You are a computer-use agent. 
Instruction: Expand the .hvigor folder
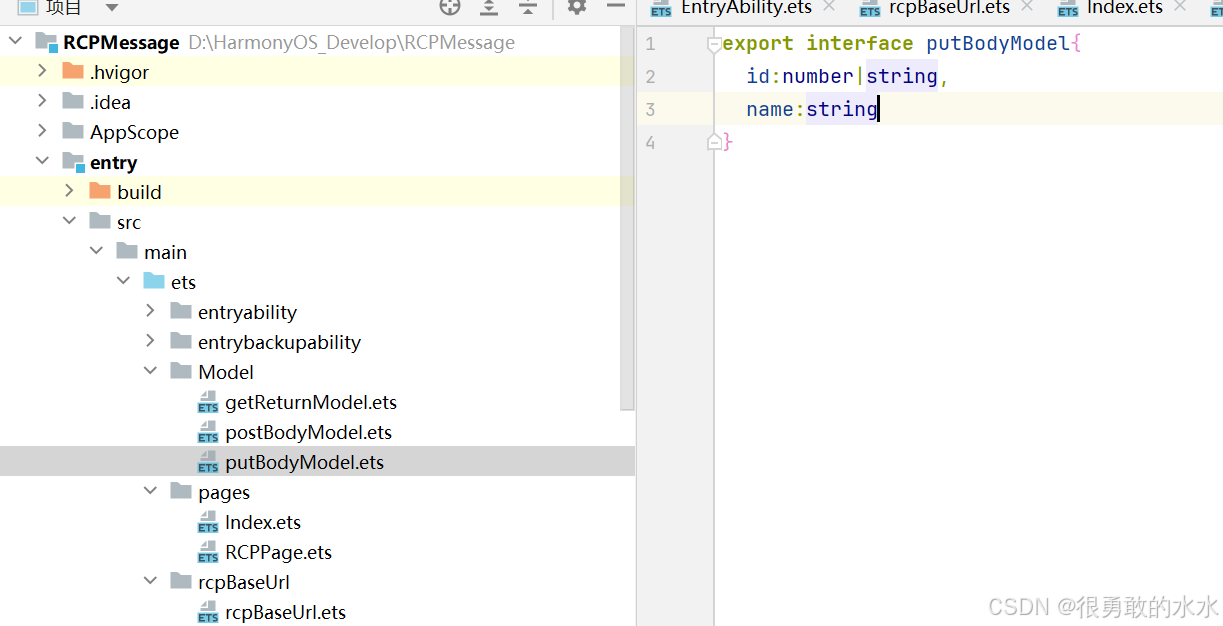(42, 71)
